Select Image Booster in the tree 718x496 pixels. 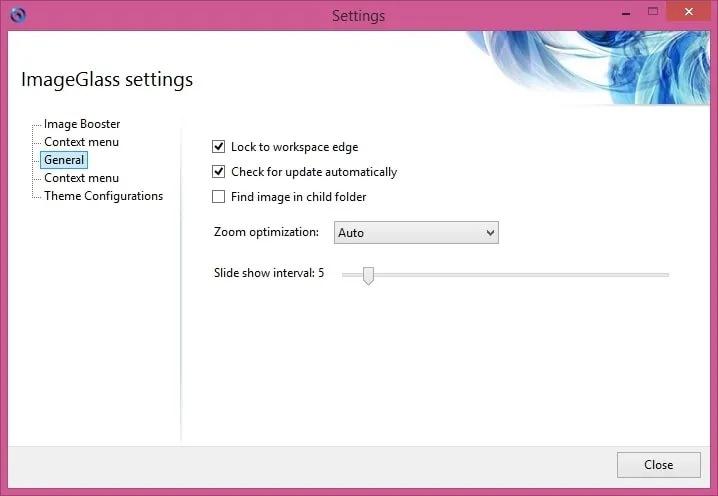coord(82,124)
